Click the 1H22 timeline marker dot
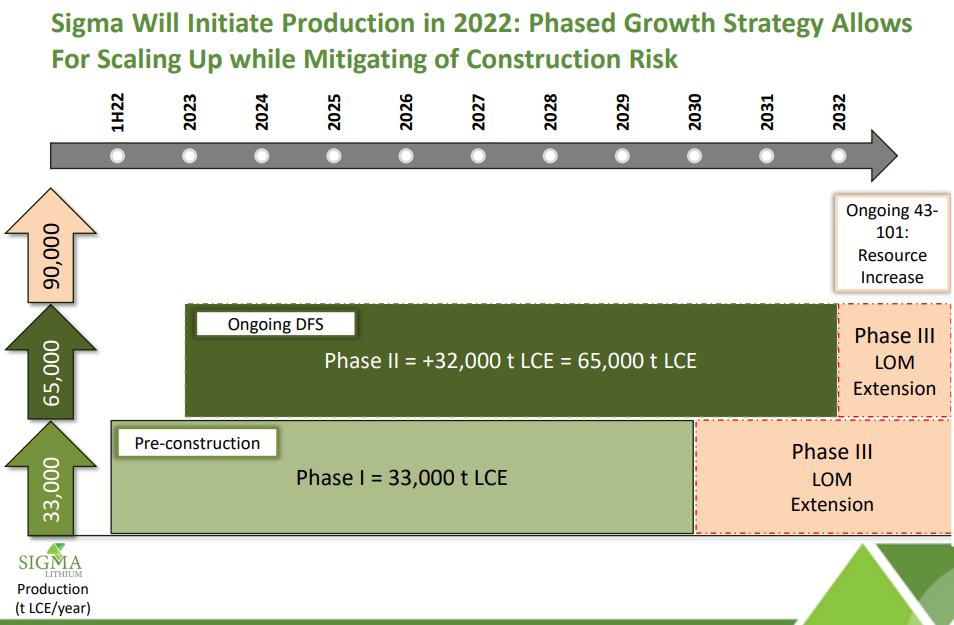The image size is (954, 625). click(x=117, y=156)
